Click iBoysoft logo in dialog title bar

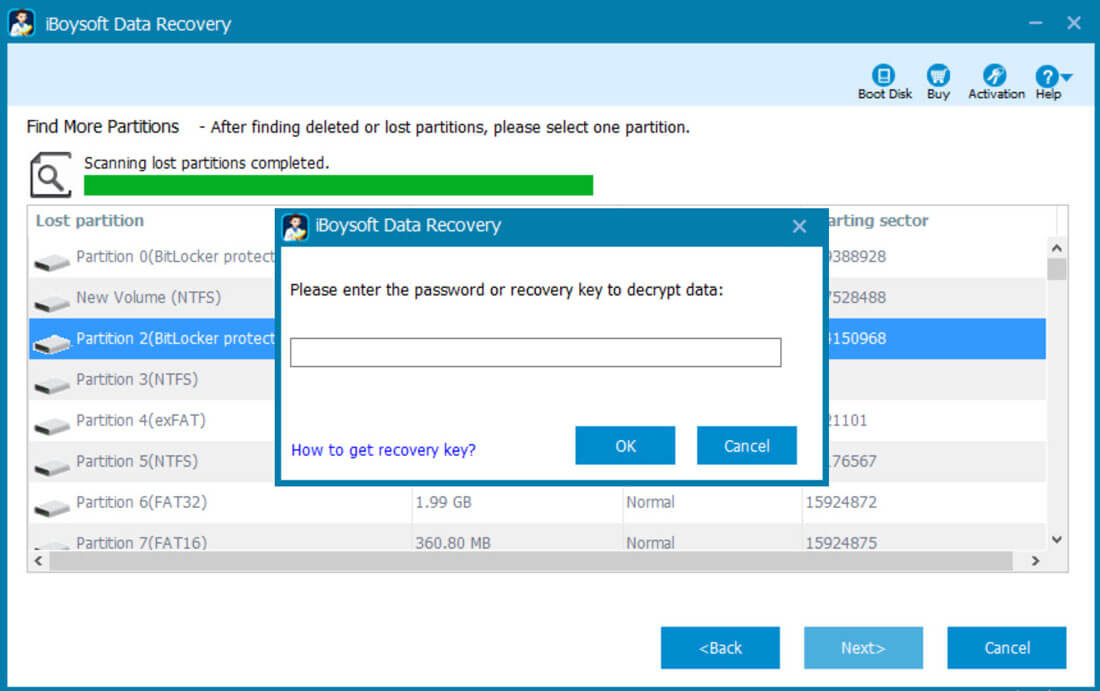coord(295,227)
